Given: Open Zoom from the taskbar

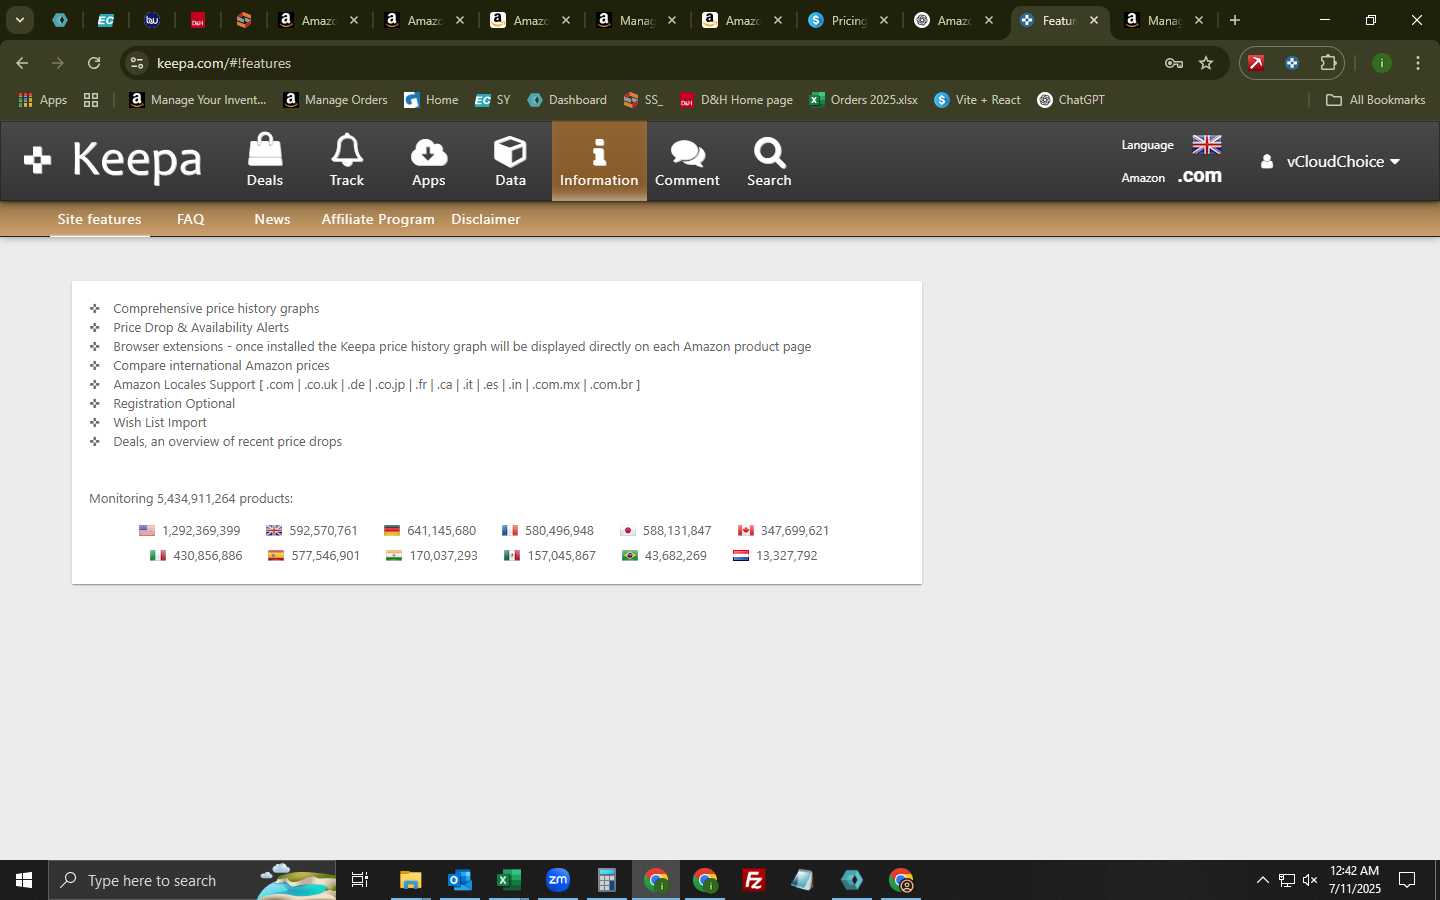Looking at the screenshot, I should coord(558,880).
